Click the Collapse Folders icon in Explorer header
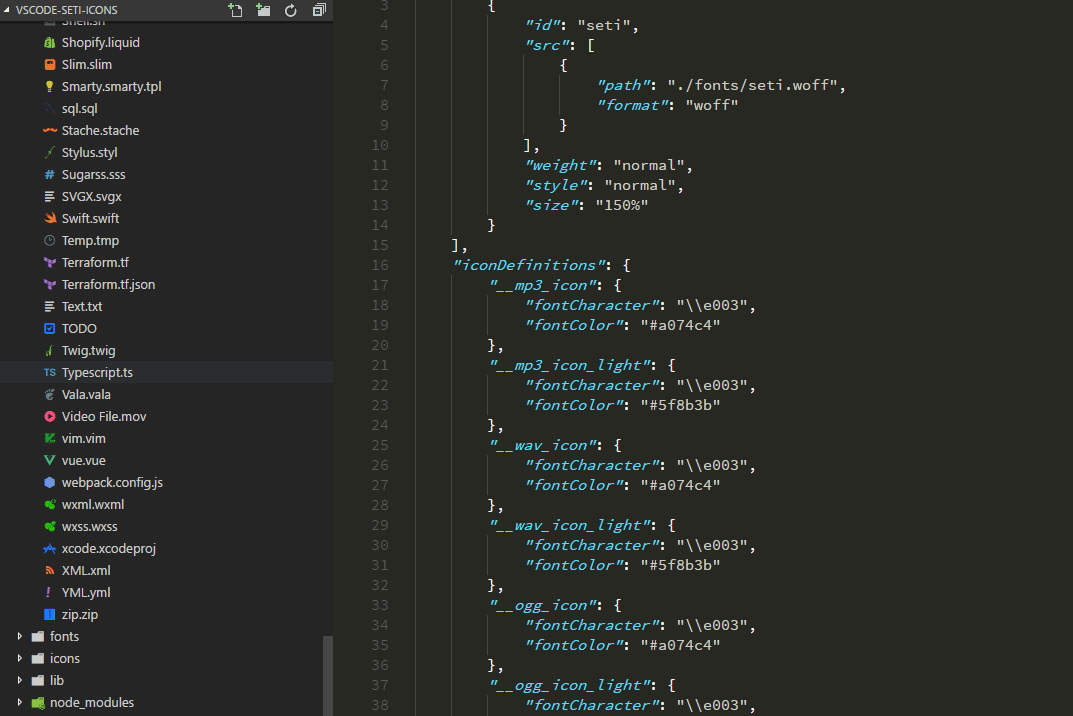 [320, 9]
